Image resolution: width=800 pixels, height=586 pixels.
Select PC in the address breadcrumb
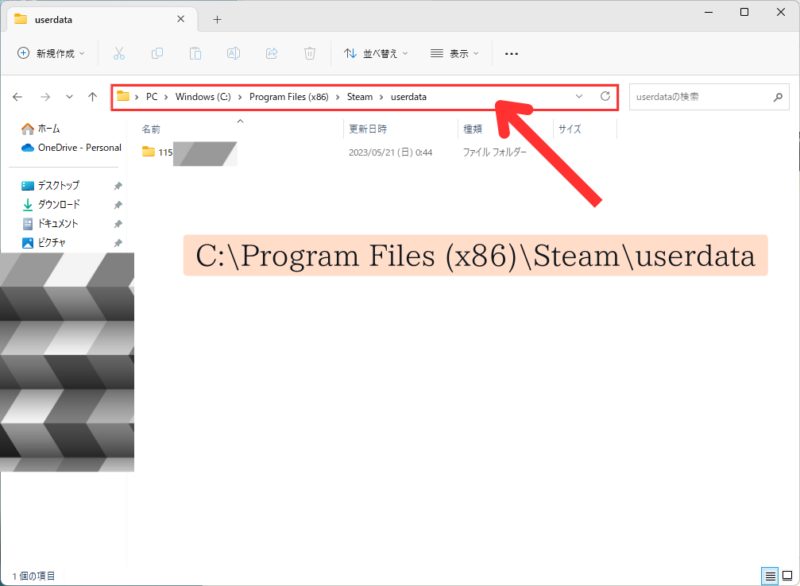pos(152,97)
